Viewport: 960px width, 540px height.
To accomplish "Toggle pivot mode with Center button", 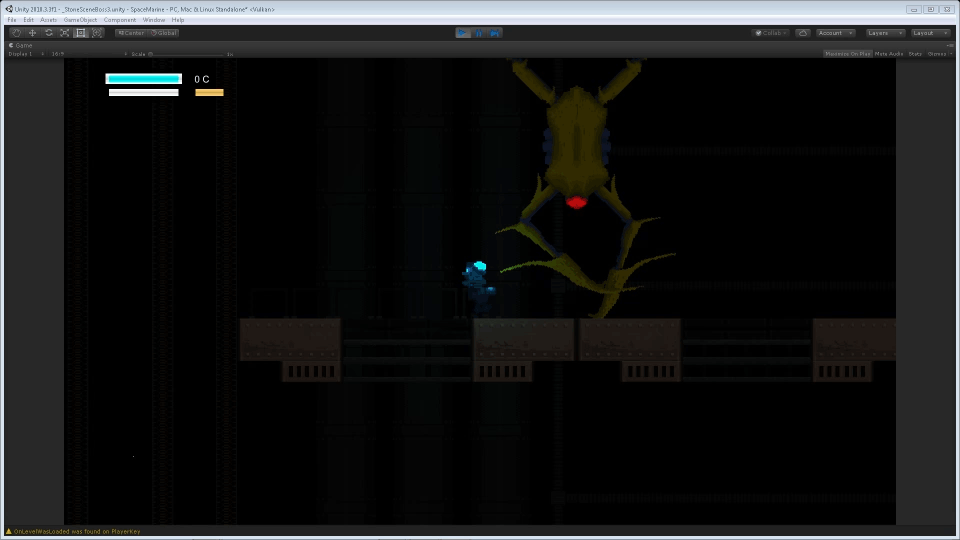I will [131, 33].
